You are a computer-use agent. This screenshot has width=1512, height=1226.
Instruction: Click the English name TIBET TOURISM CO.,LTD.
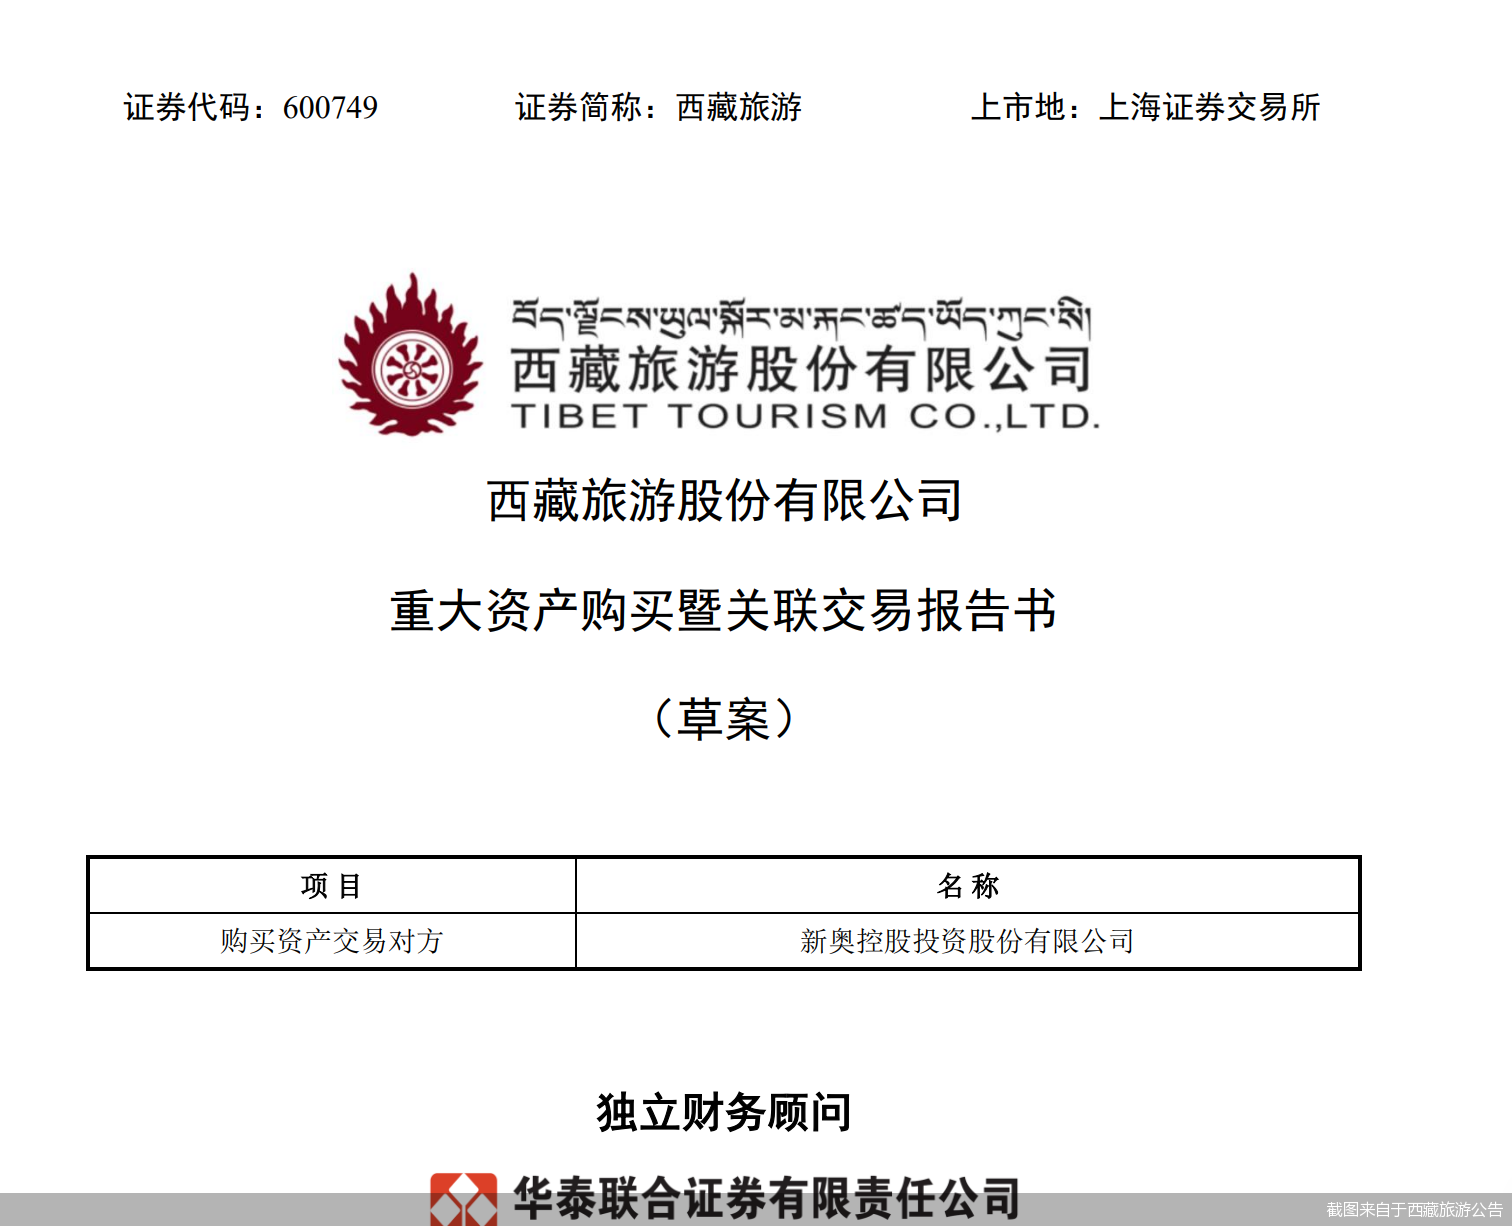(x=805, y=416)
